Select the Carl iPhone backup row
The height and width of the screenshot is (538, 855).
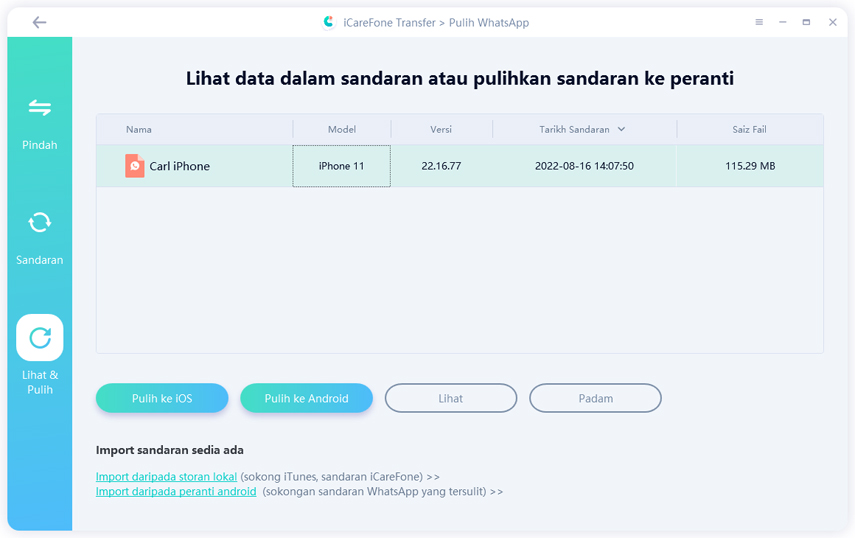460,166
